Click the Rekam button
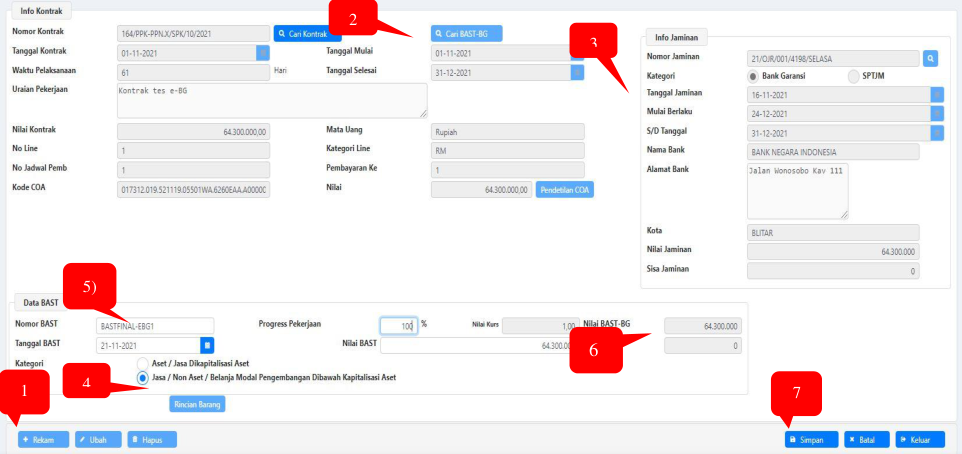This screenshot has height=454, width=962. [x=43, y=439]
